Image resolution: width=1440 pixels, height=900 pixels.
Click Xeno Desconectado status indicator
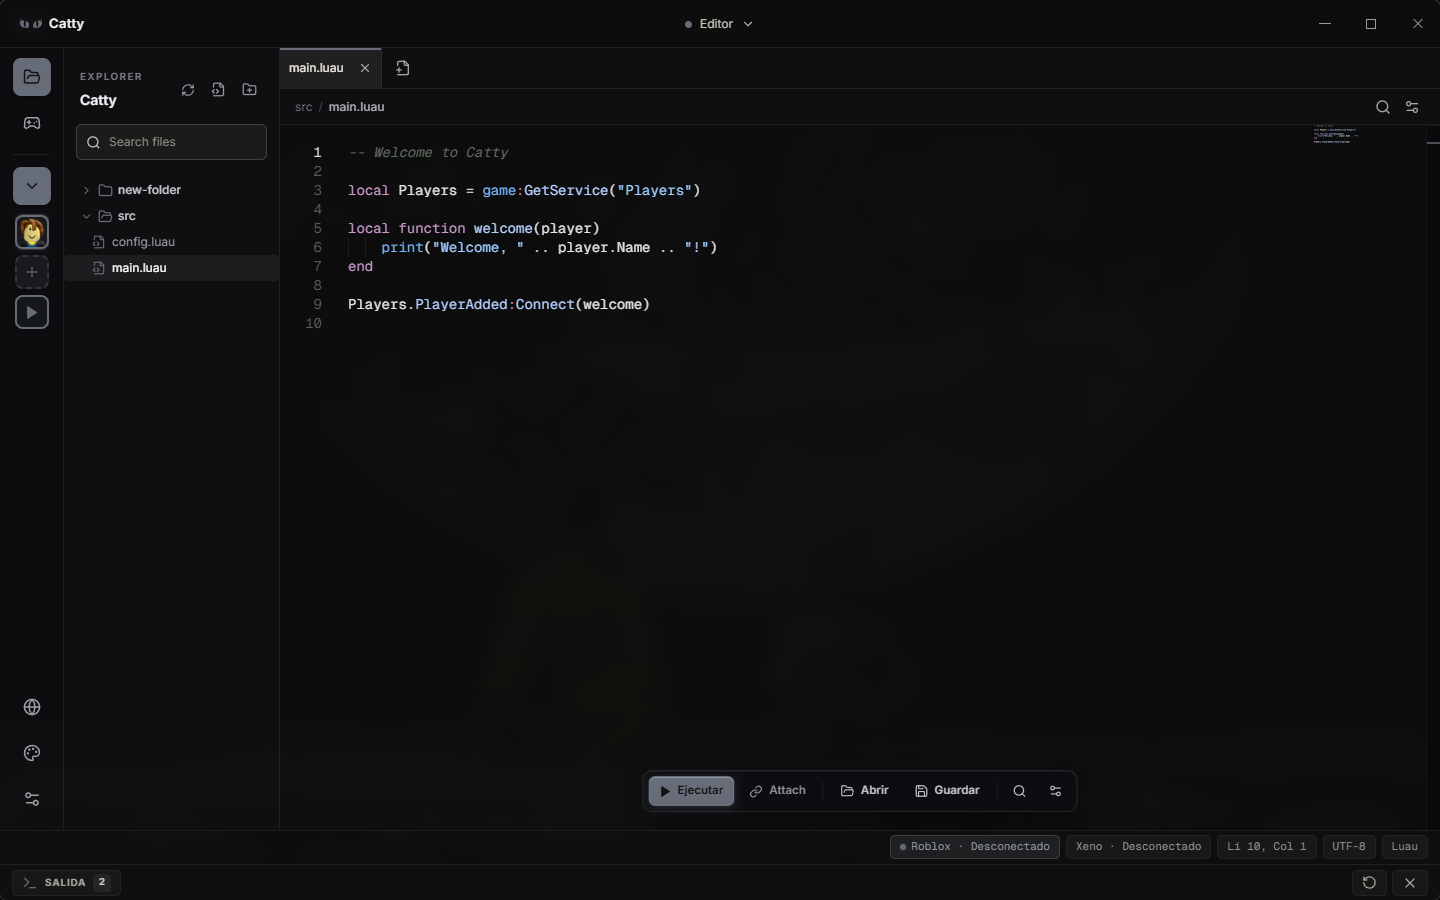coord(1138,847)
